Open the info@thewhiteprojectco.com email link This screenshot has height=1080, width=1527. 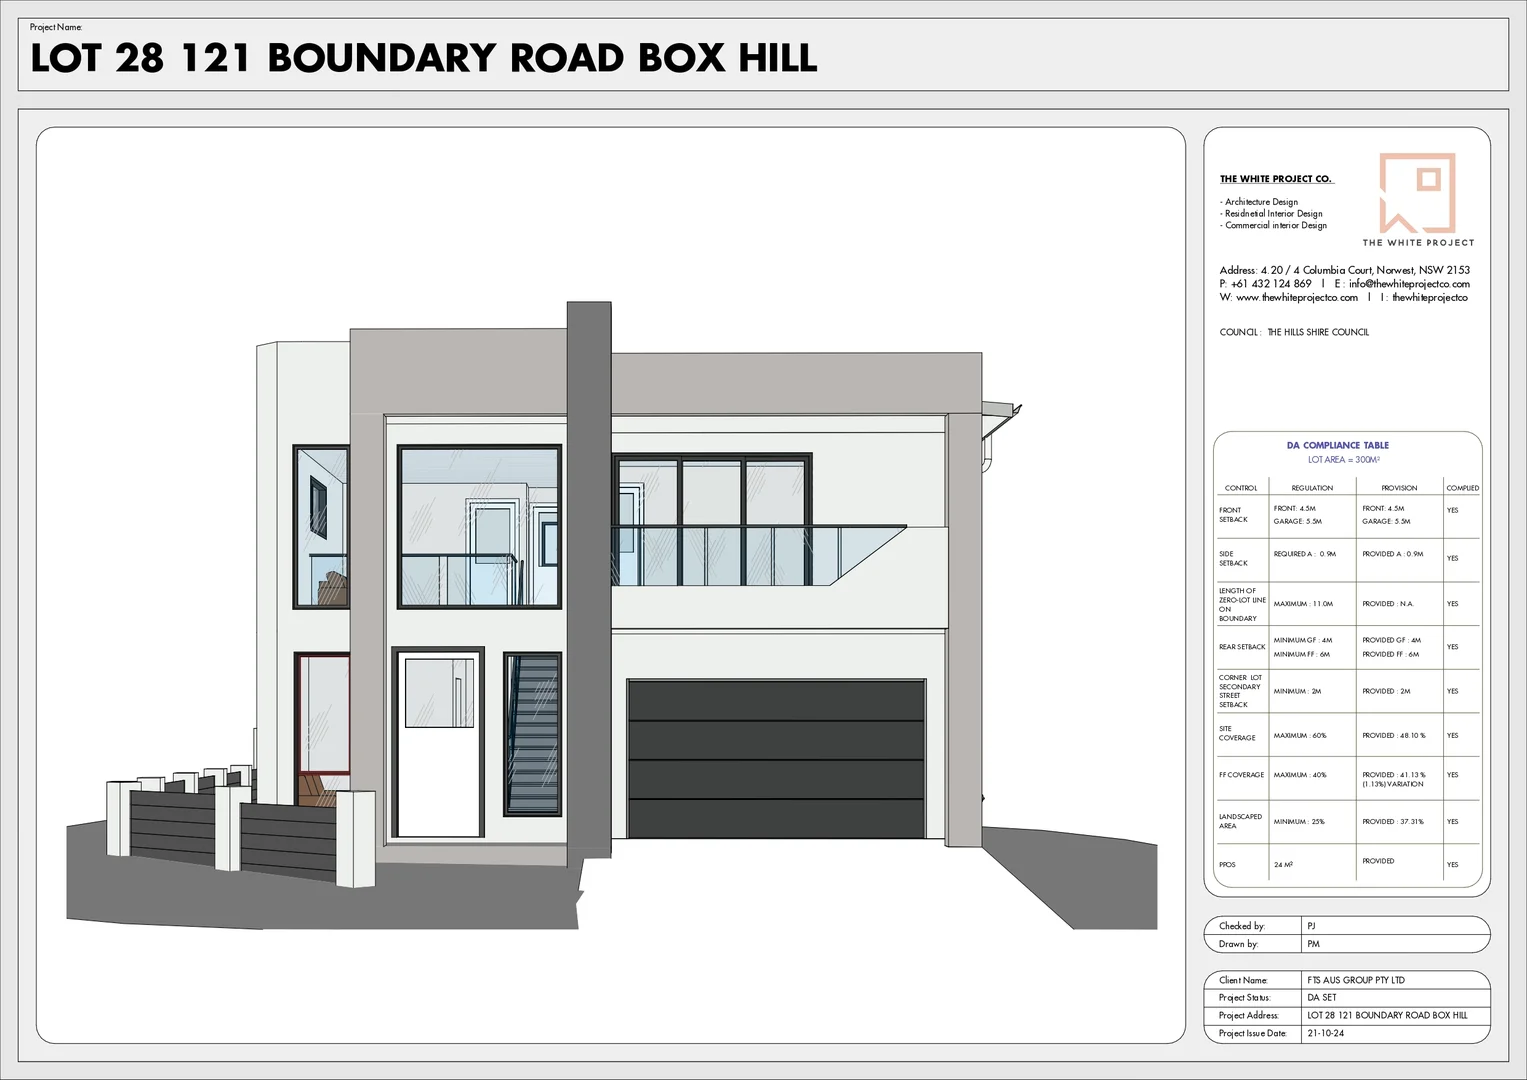tap(1409, 283)
